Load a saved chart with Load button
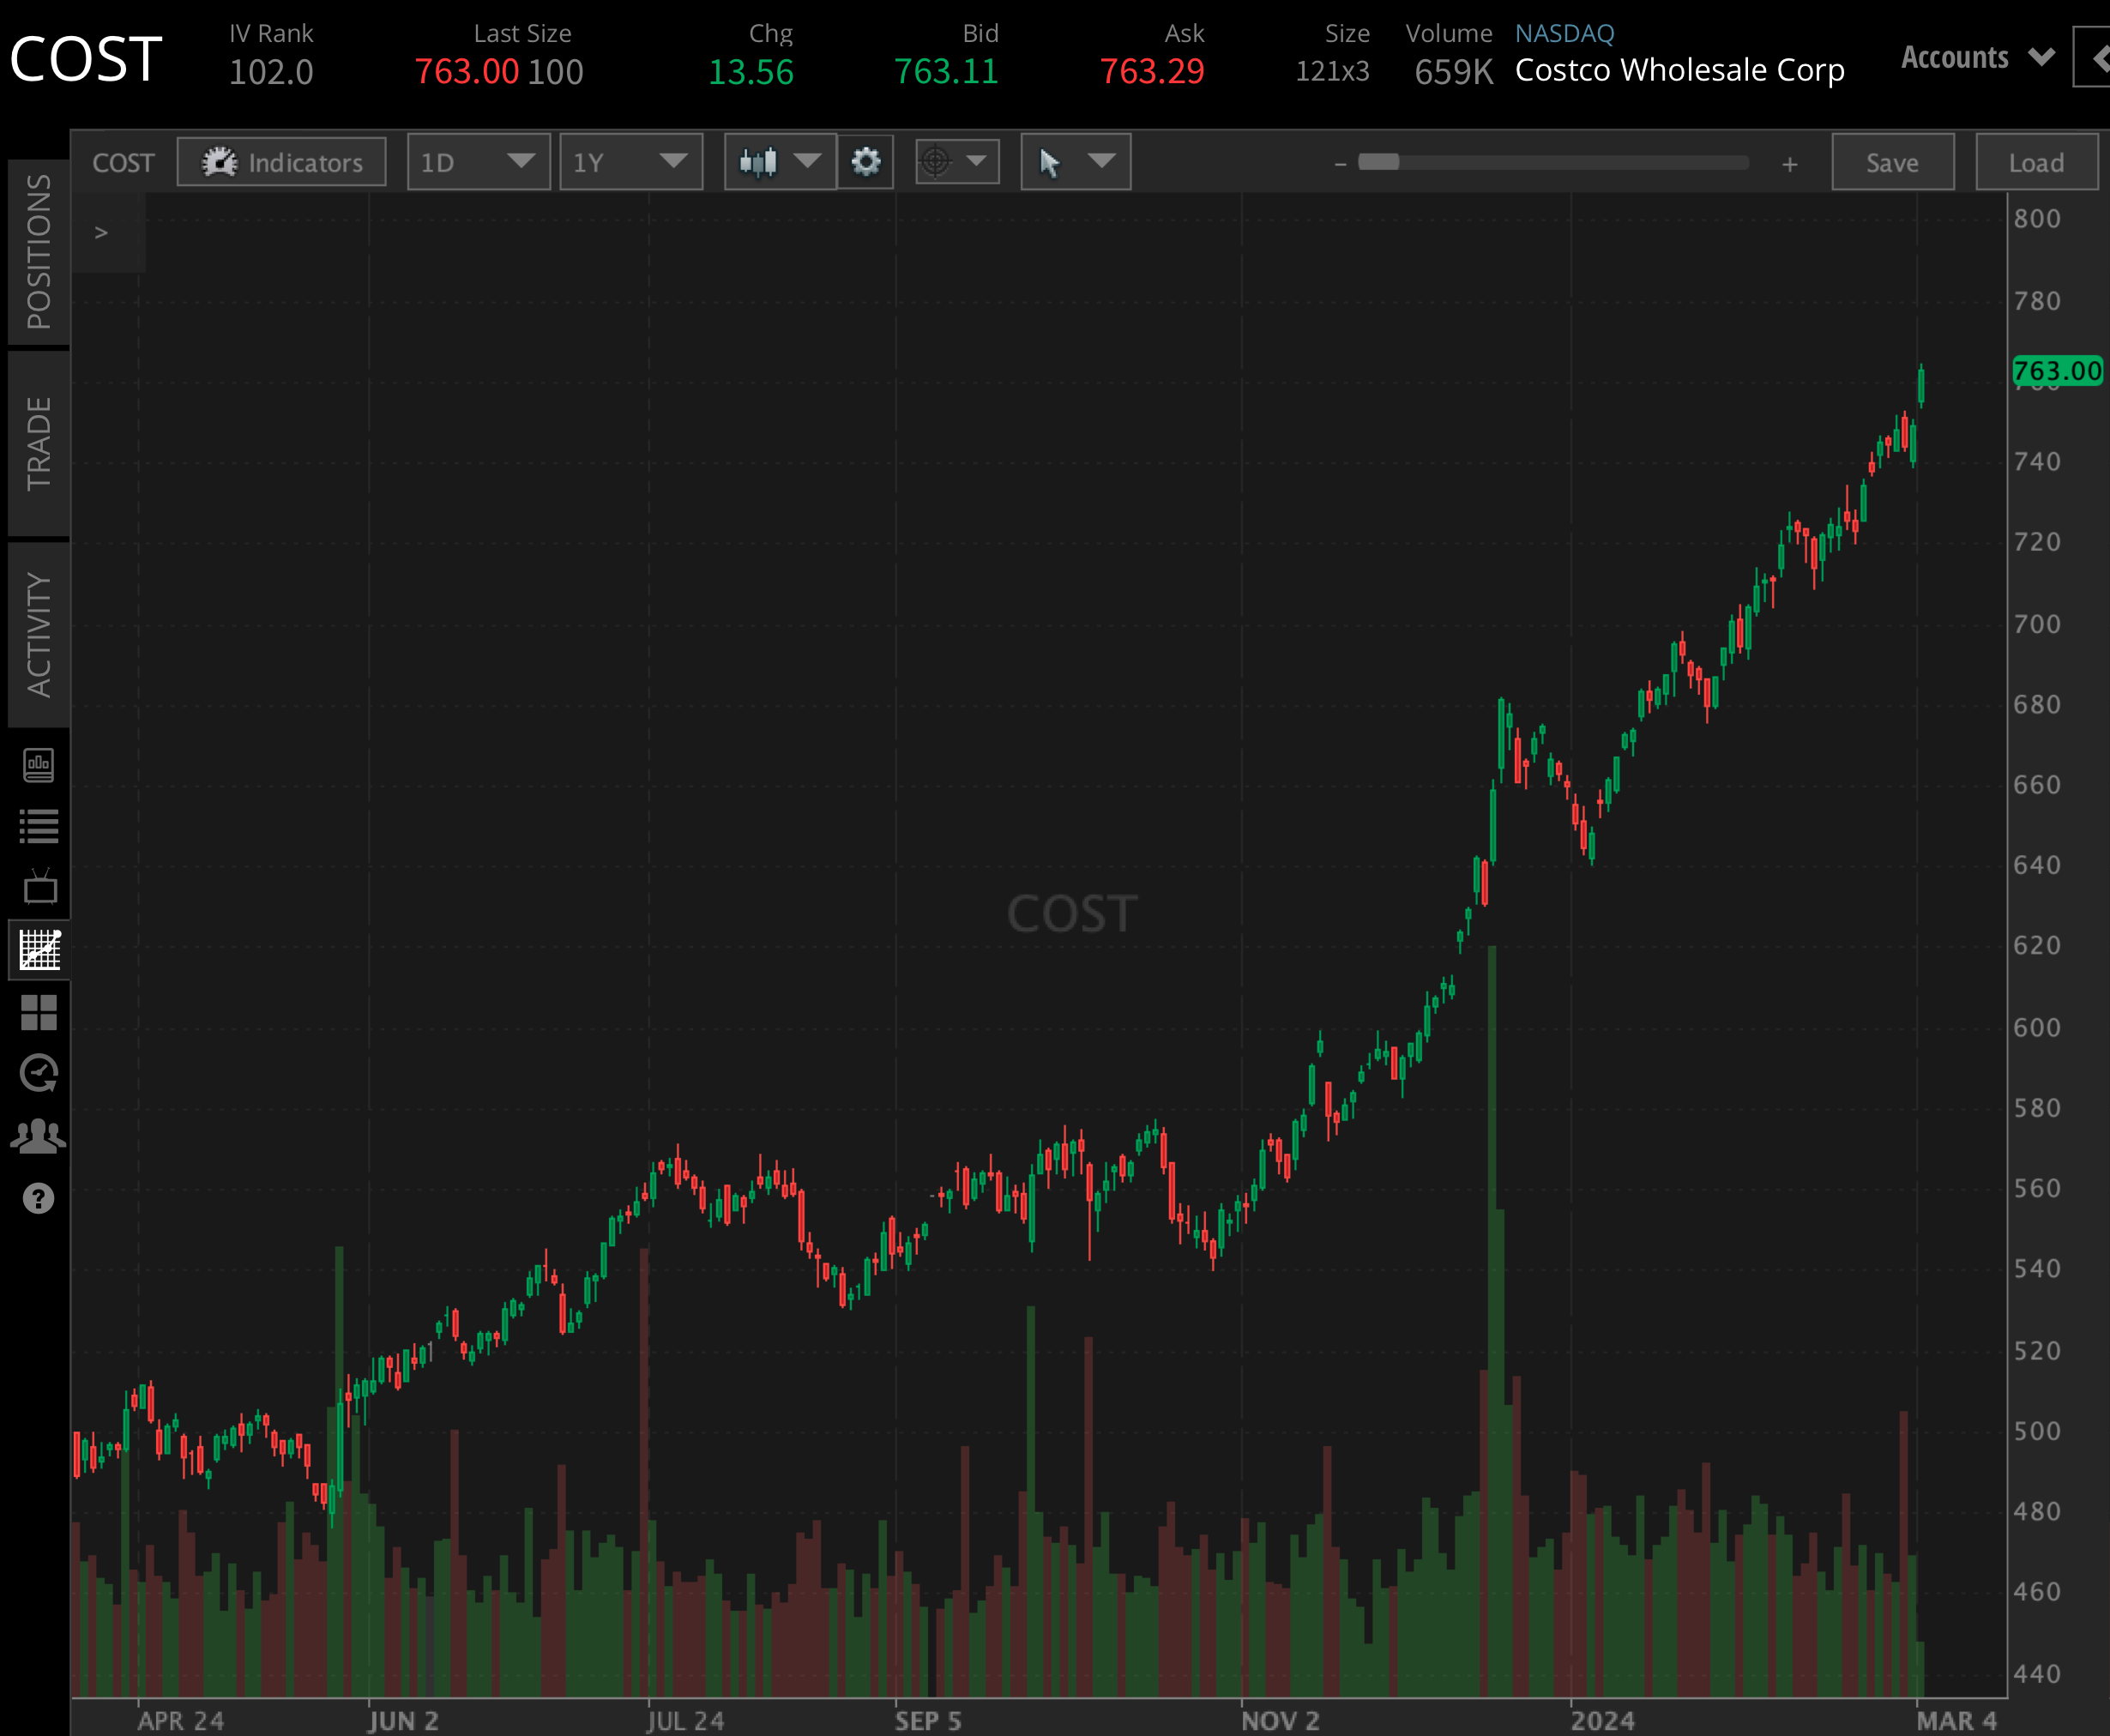Viewport: 2110px width, 1736px height. click(2037, 161)
